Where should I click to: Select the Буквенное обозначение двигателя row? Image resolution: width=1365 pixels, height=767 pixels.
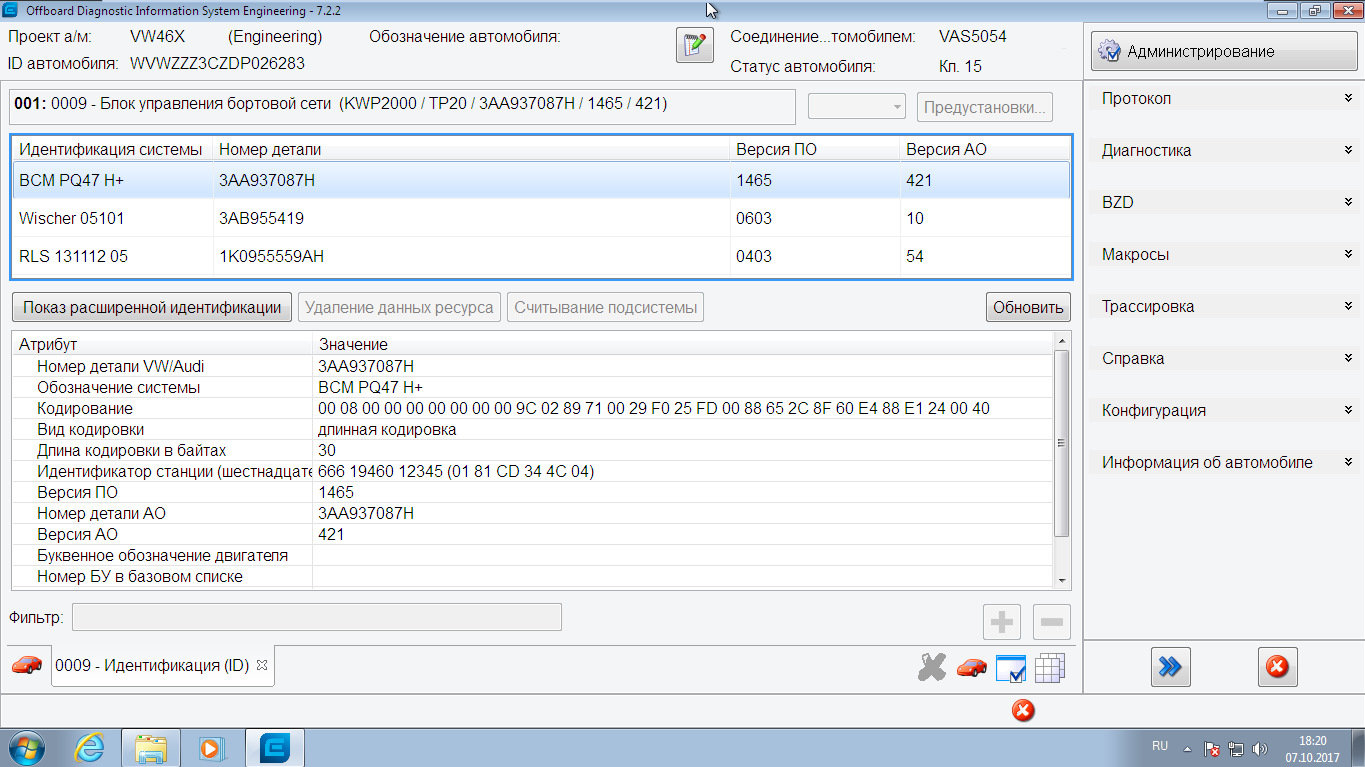click(x=533, y=555)
